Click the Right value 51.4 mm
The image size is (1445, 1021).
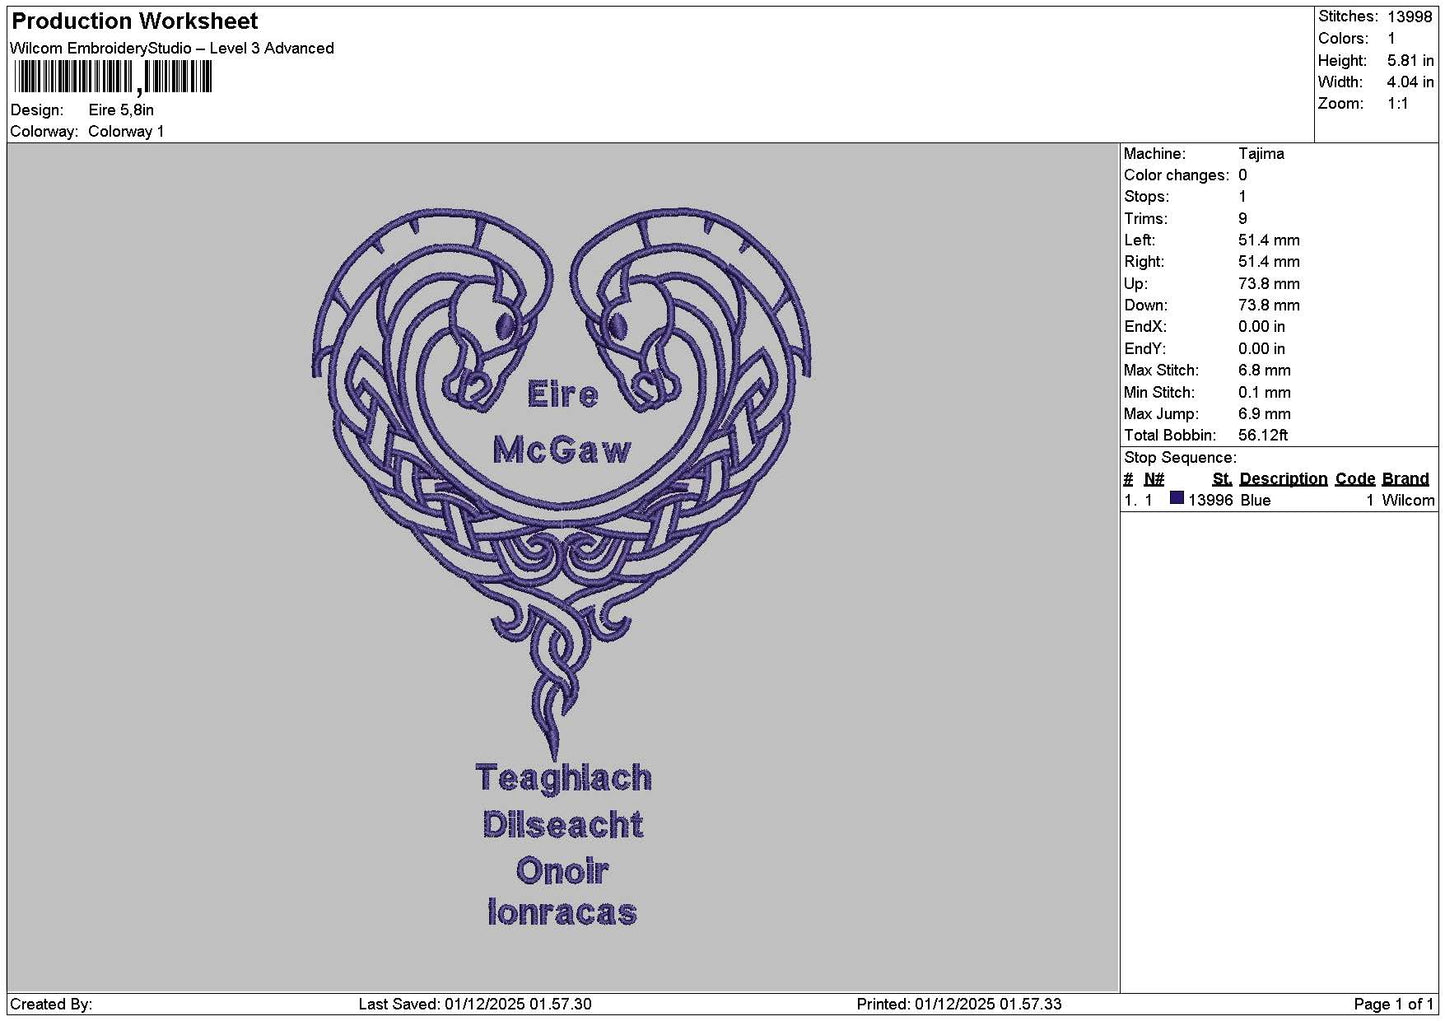click(x=1269, y=262)
